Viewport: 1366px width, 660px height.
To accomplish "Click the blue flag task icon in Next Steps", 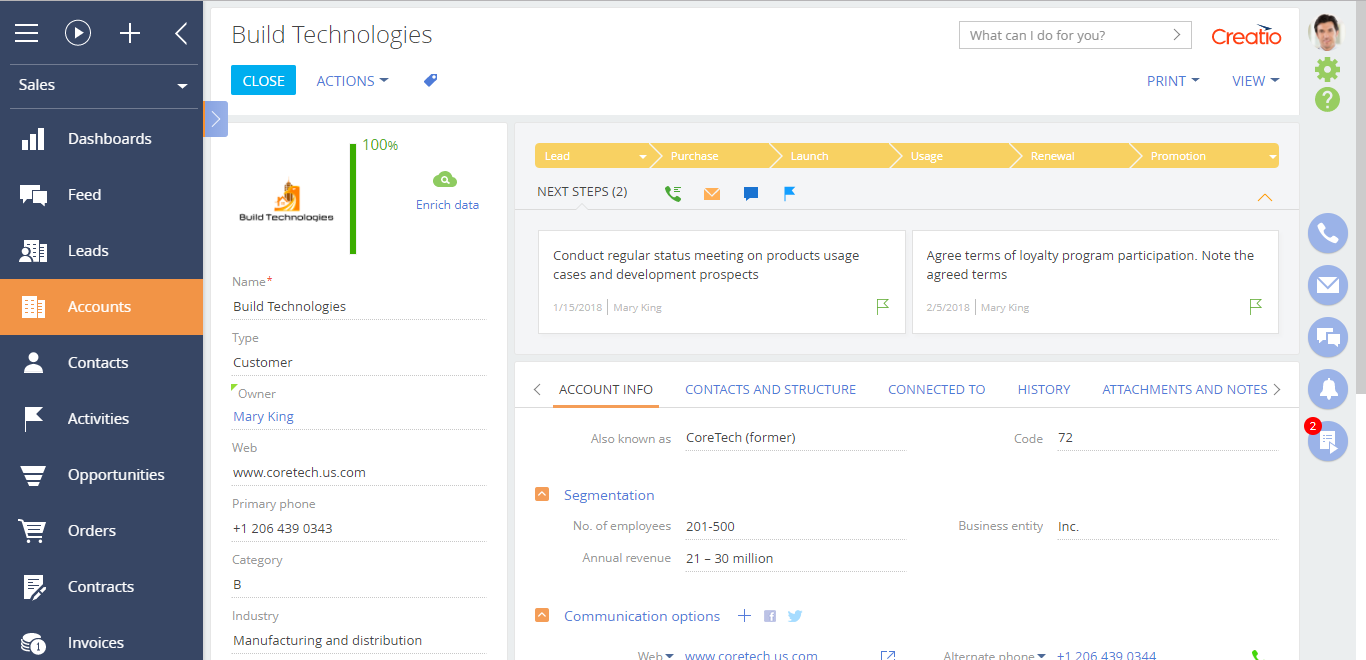I will [789, 193].
